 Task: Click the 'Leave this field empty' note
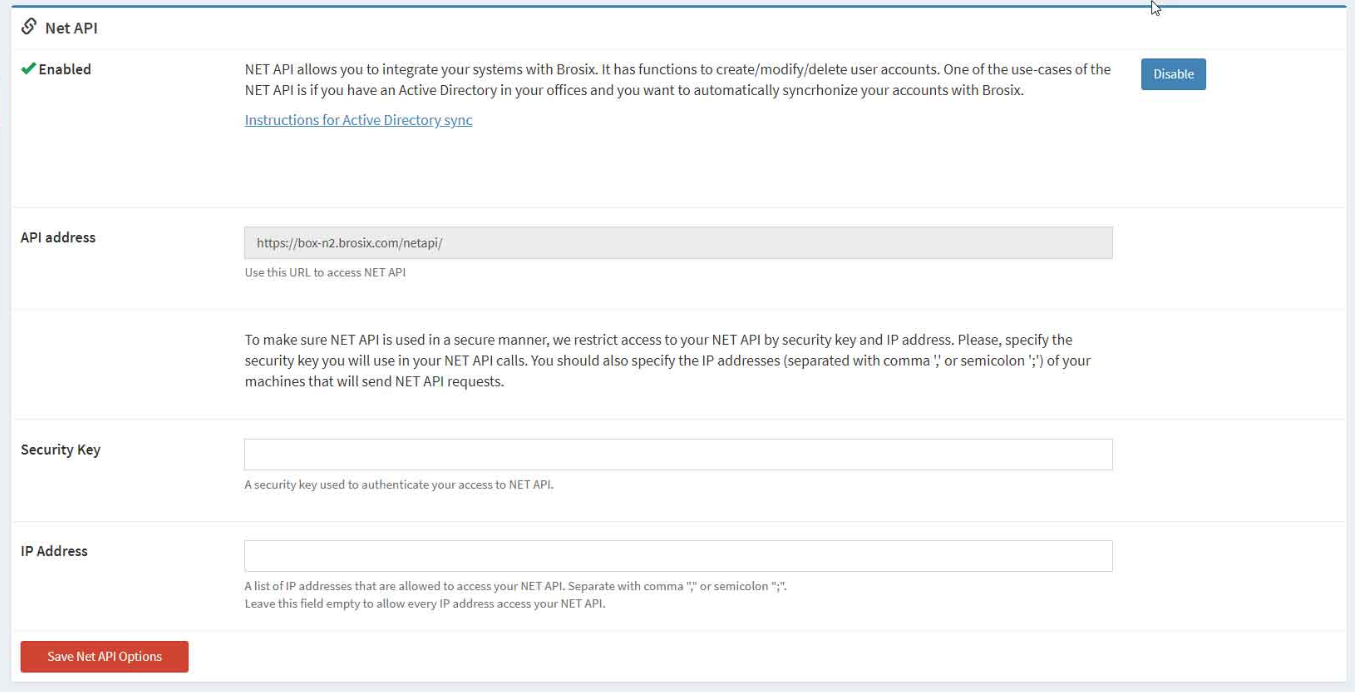425,604
